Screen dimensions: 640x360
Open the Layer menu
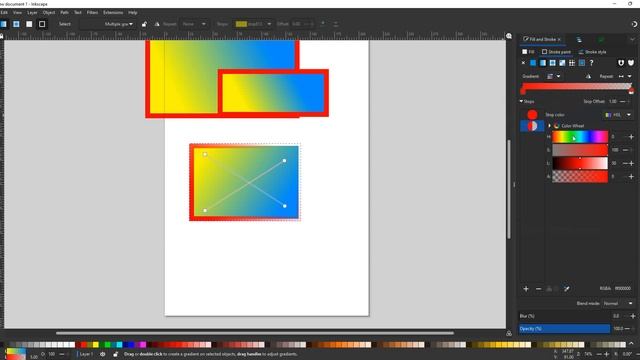[32, 13]
